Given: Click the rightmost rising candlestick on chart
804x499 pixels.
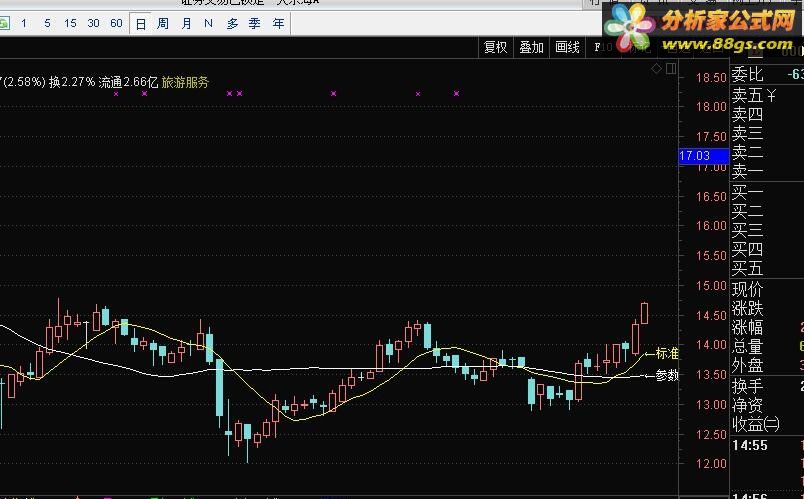Looking at the screenshot, I should tap(645, 313).
